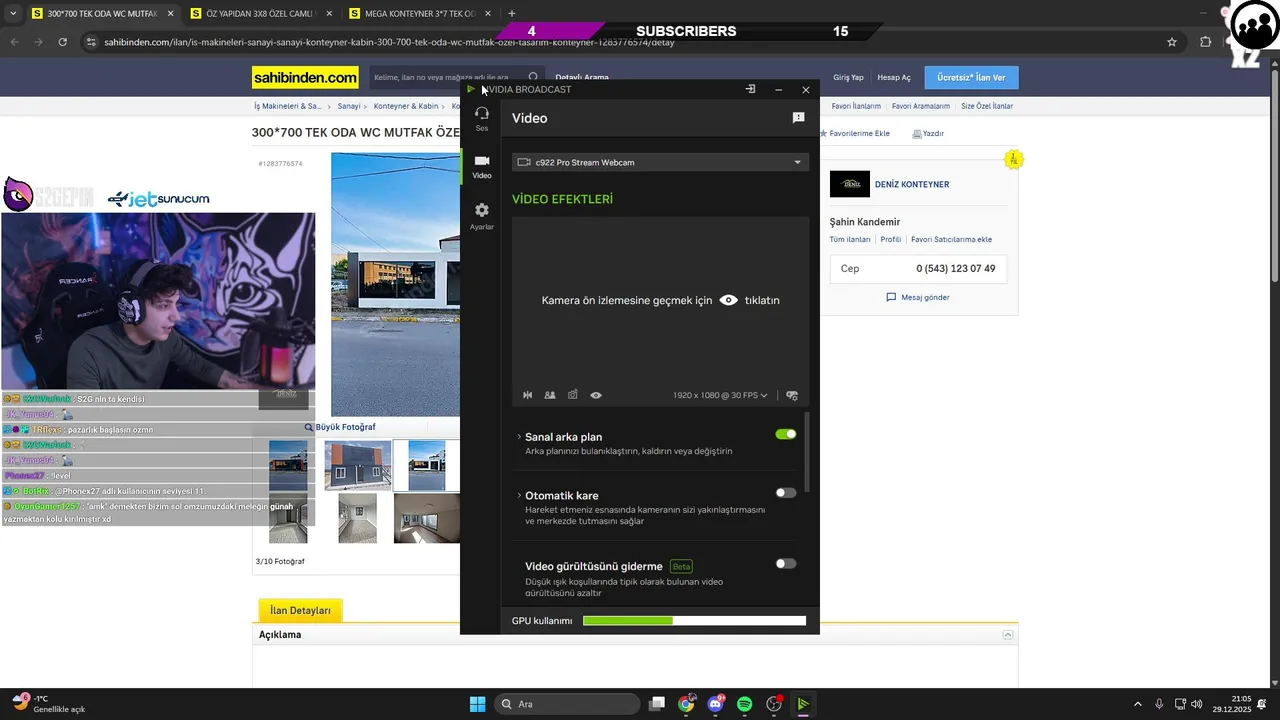Click the Hesap Aç link
Viewport: 1280px width, 720px height.
pos(894,77)
